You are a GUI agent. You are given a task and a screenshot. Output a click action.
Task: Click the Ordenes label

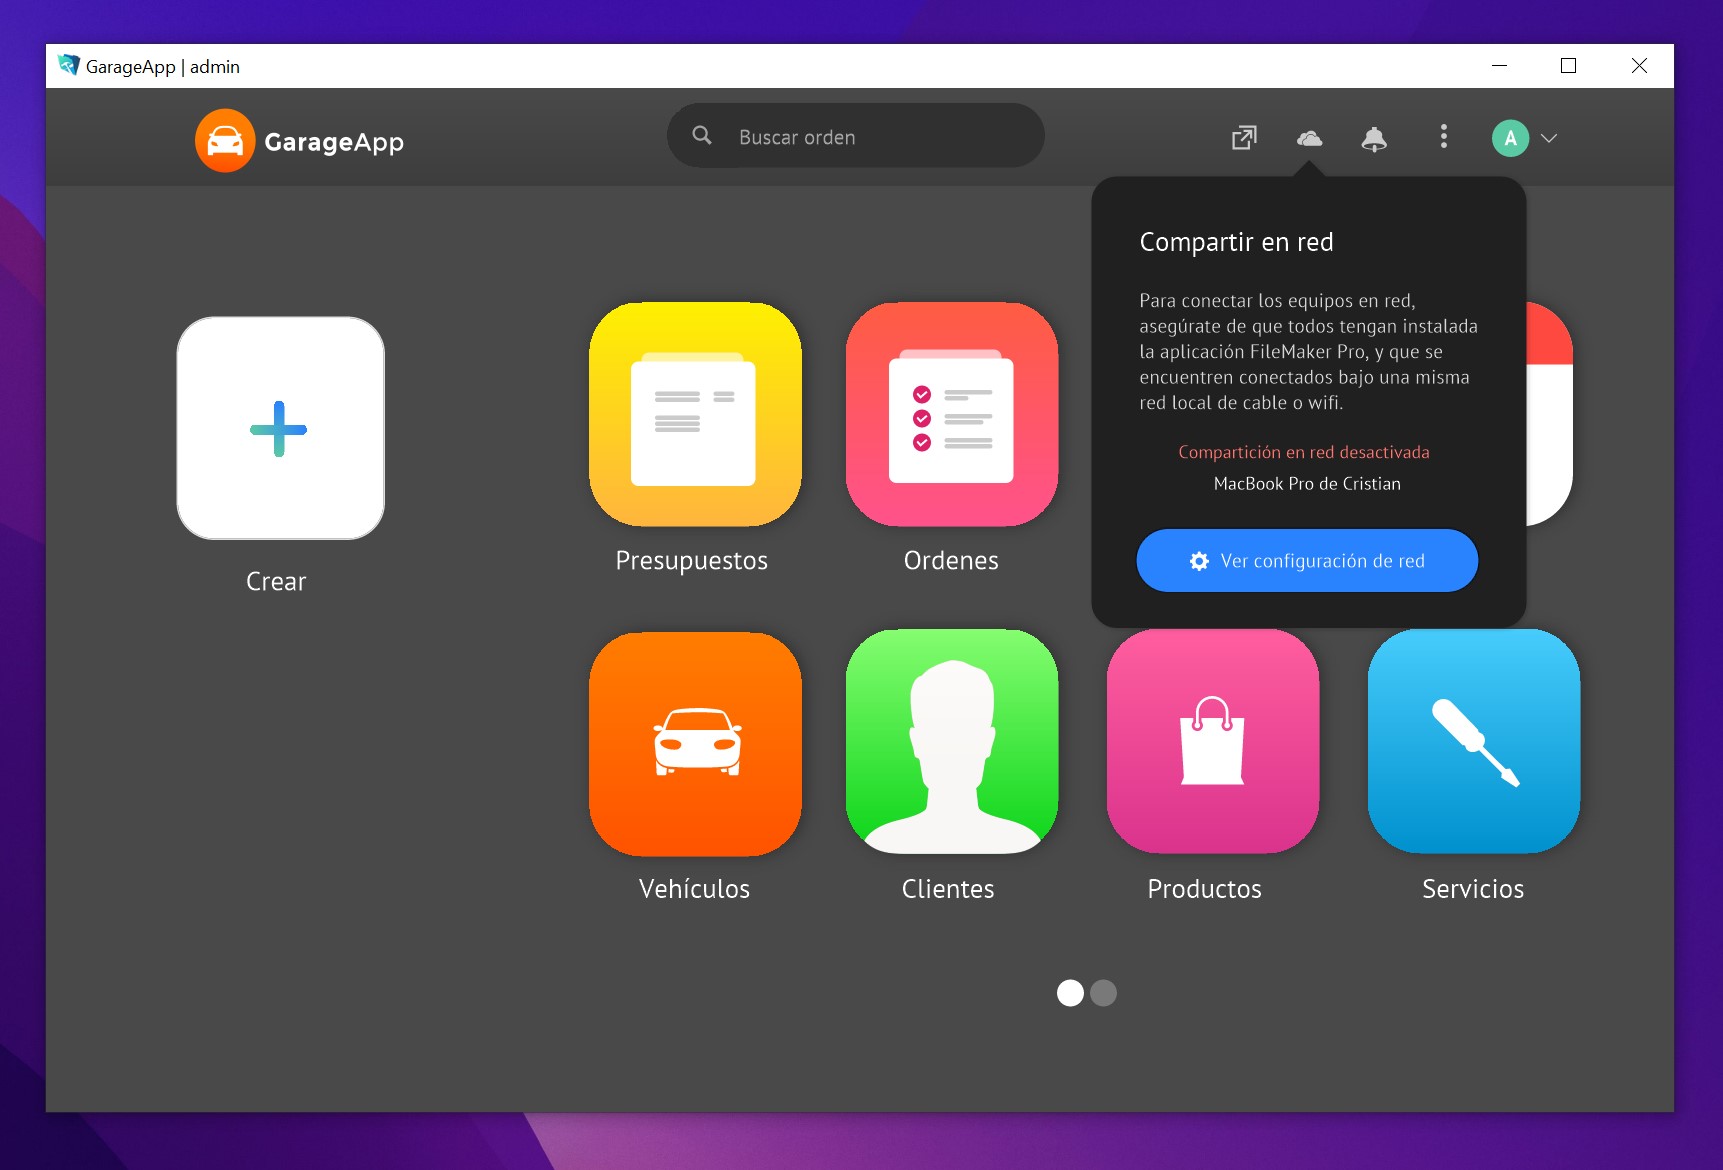coord(951,561)
